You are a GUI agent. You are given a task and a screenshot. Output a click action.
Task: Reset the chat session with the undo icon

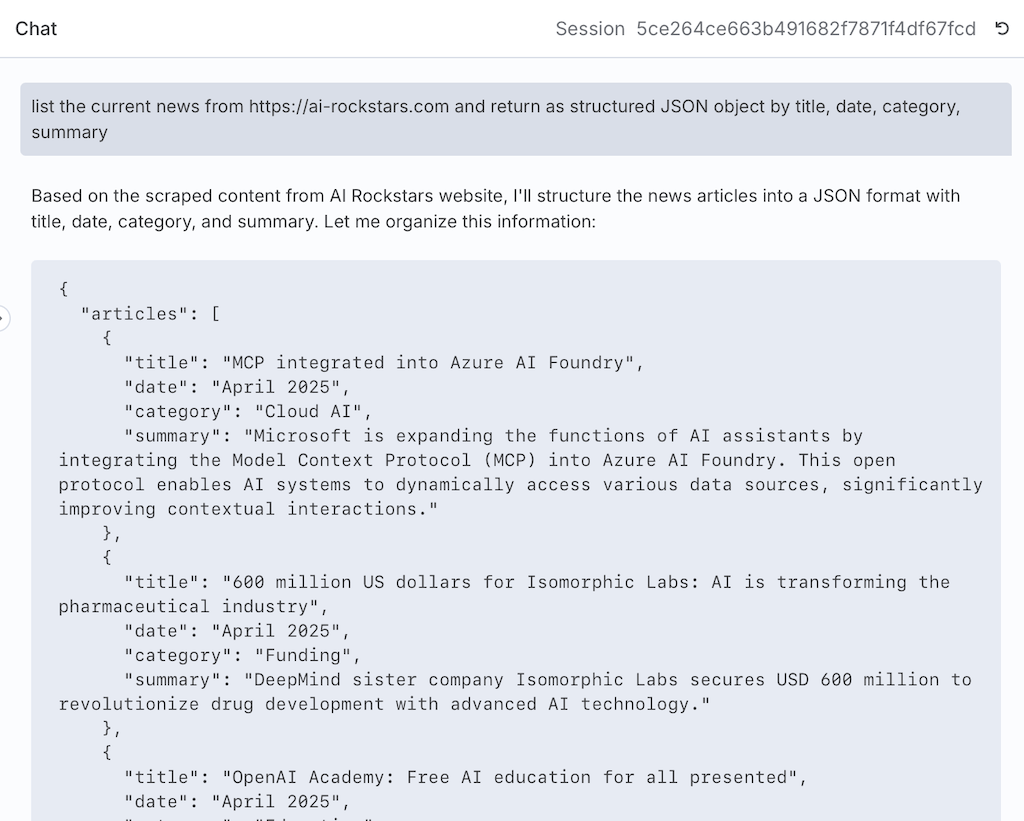(x=1002, y=29)
